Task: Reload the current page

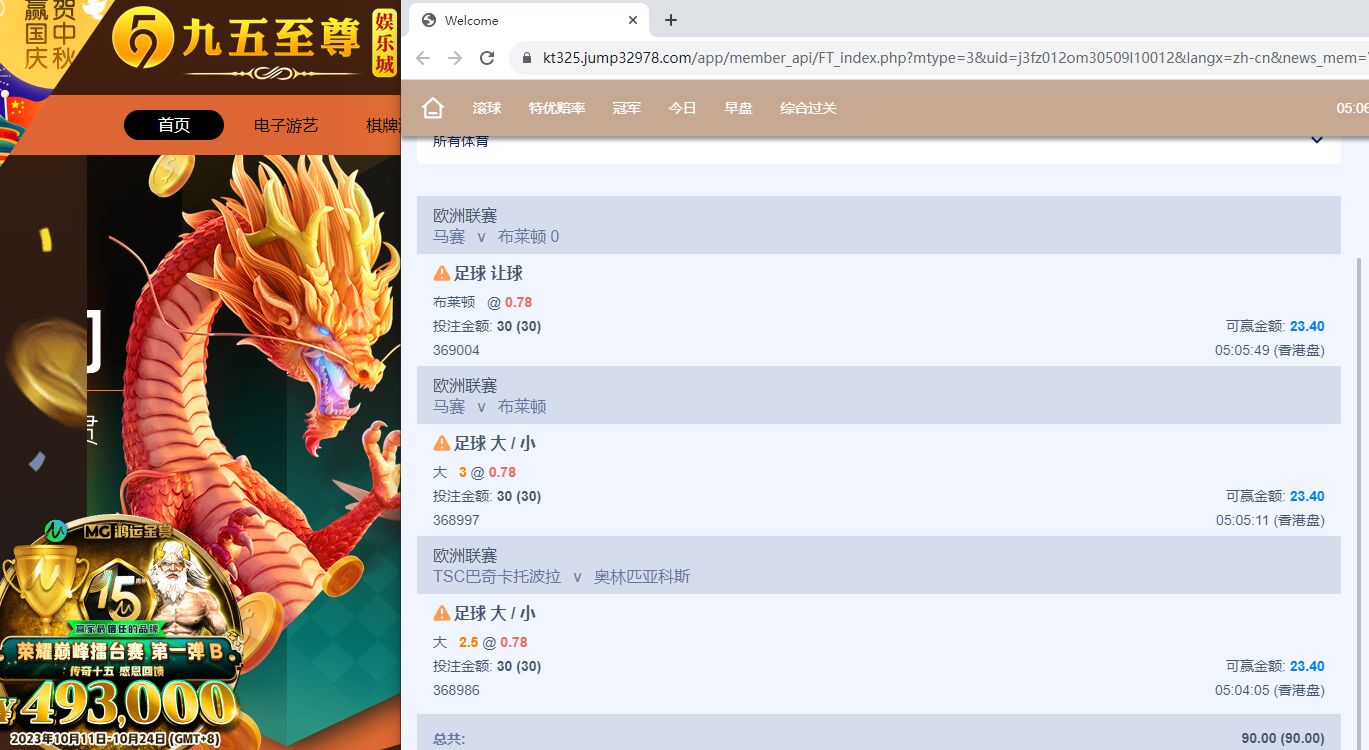Action: coord(487,58)
